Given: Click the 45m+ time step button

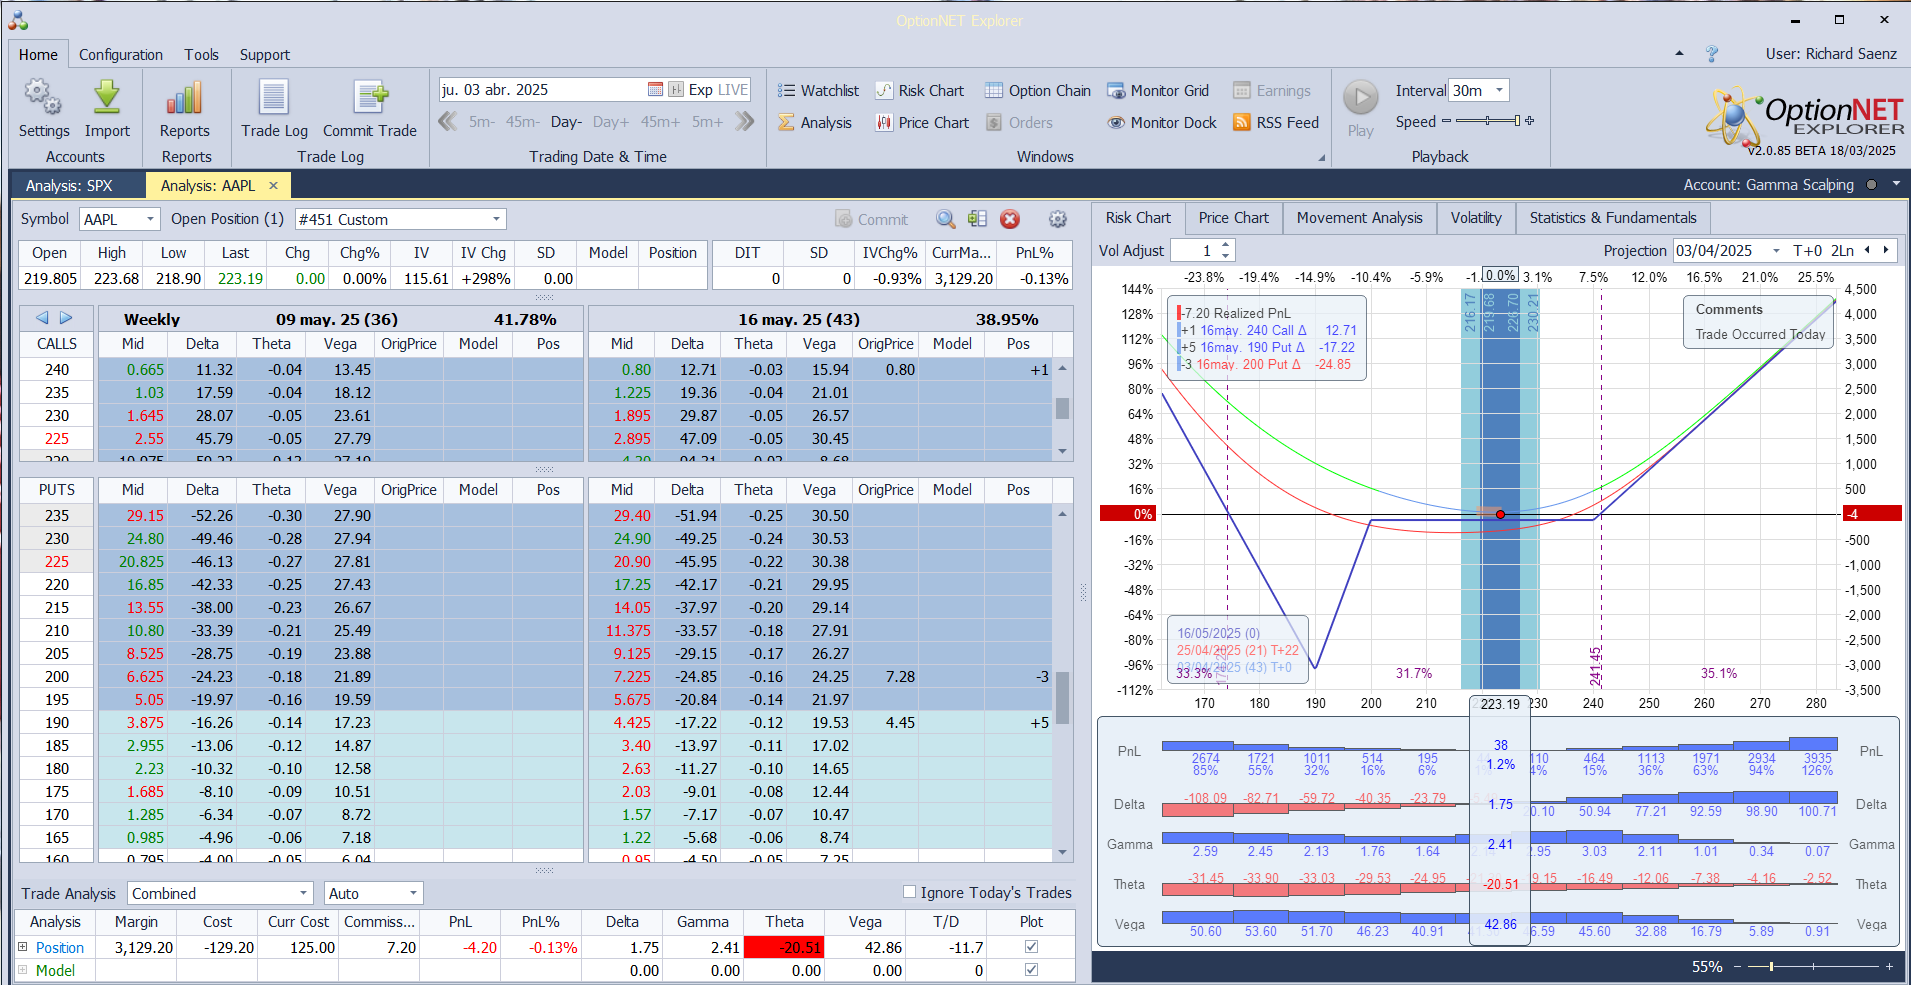Looking at the screenshot, I should tap(660, 122).
